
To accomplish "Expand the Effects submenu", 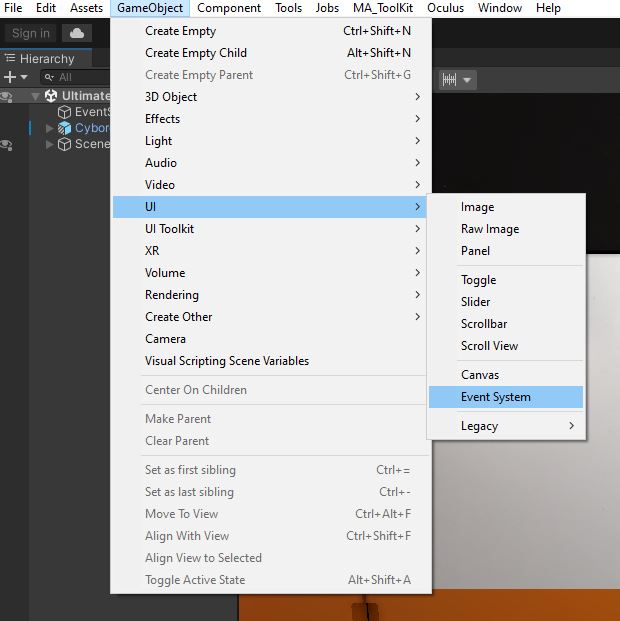I will (270, 119).
